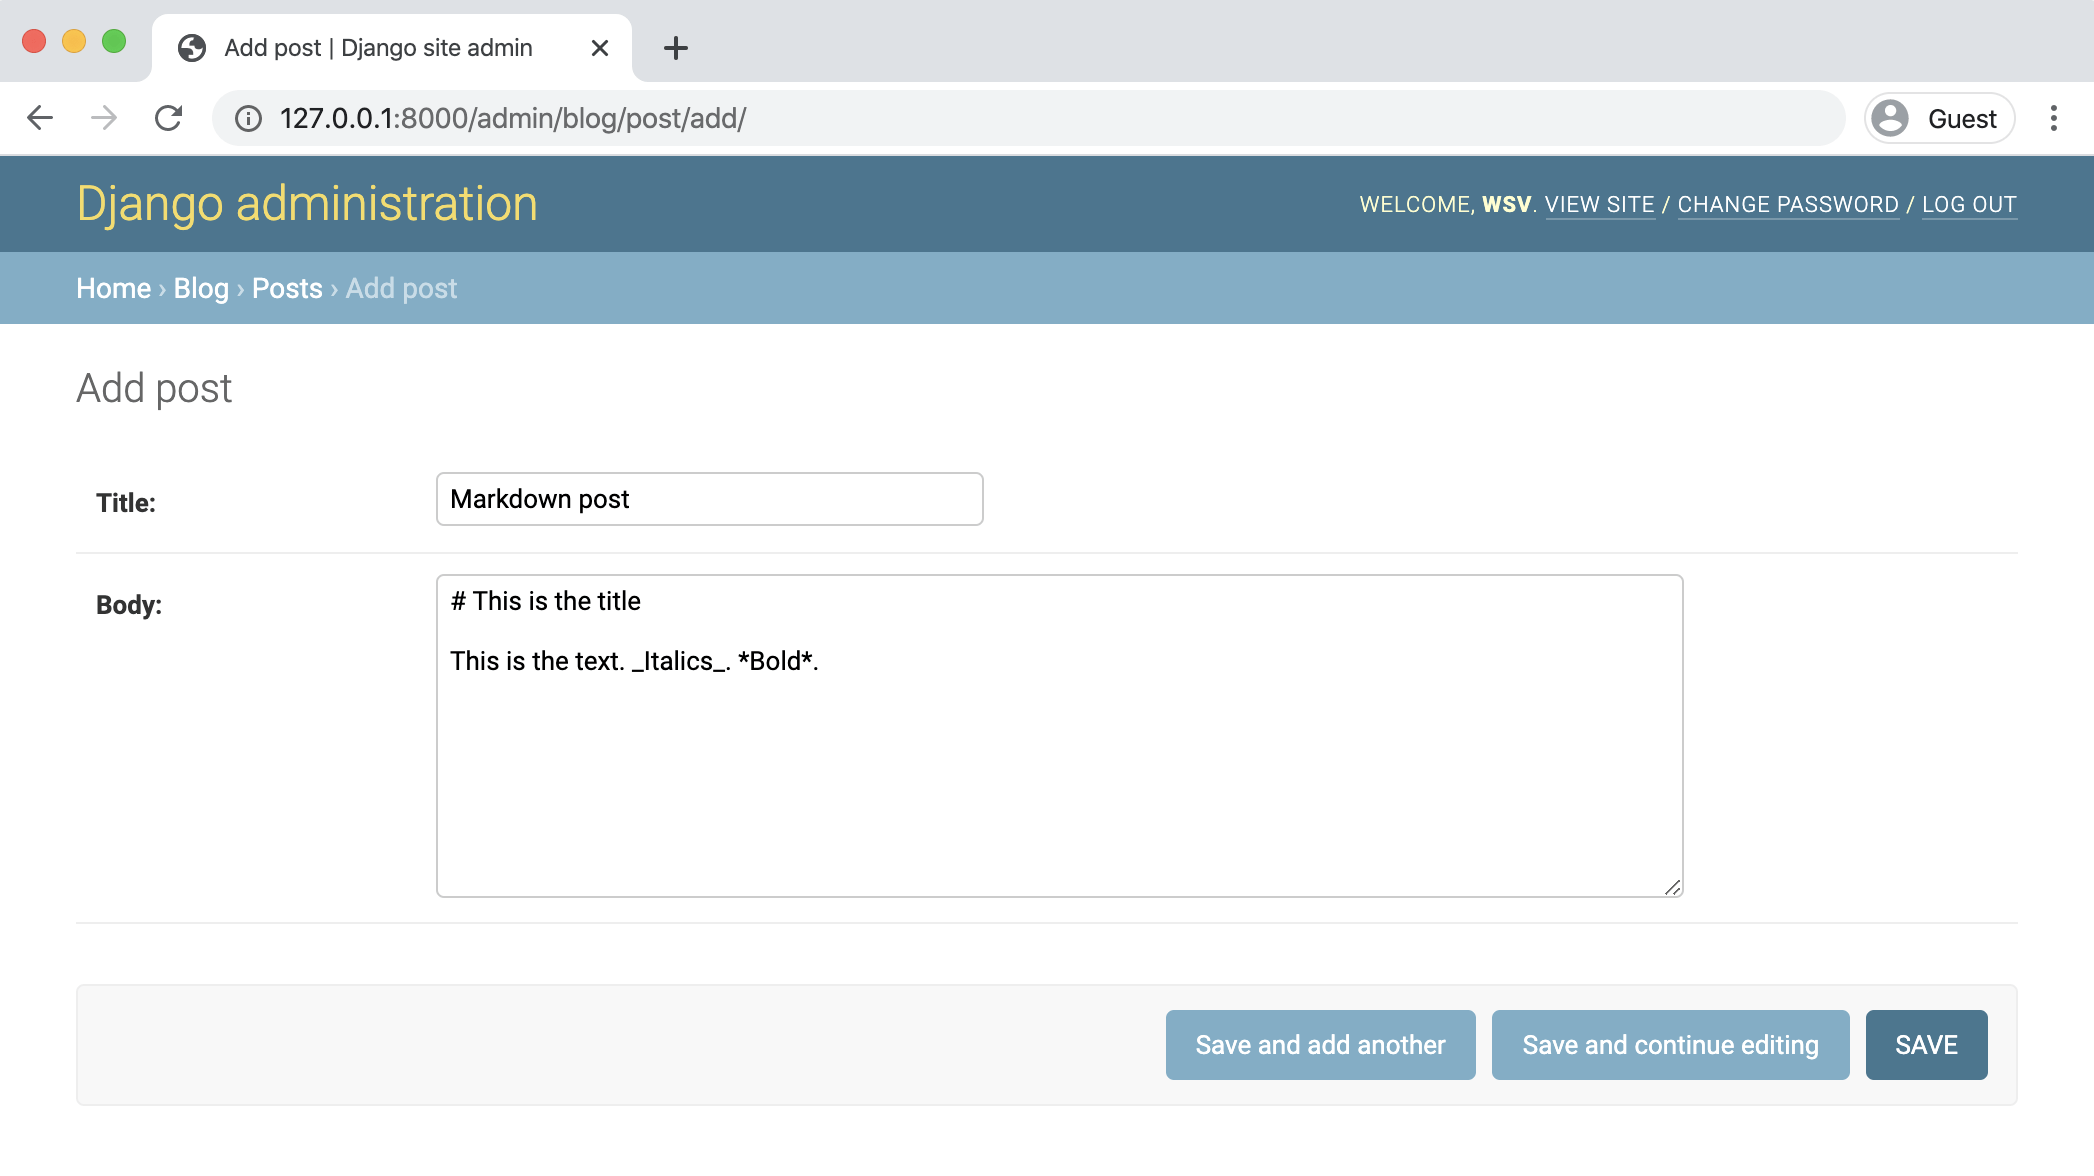The height and width of the screenshot is (1176, 2094).
Task: Click inside the Body text area
Action: click(1058, 730)
